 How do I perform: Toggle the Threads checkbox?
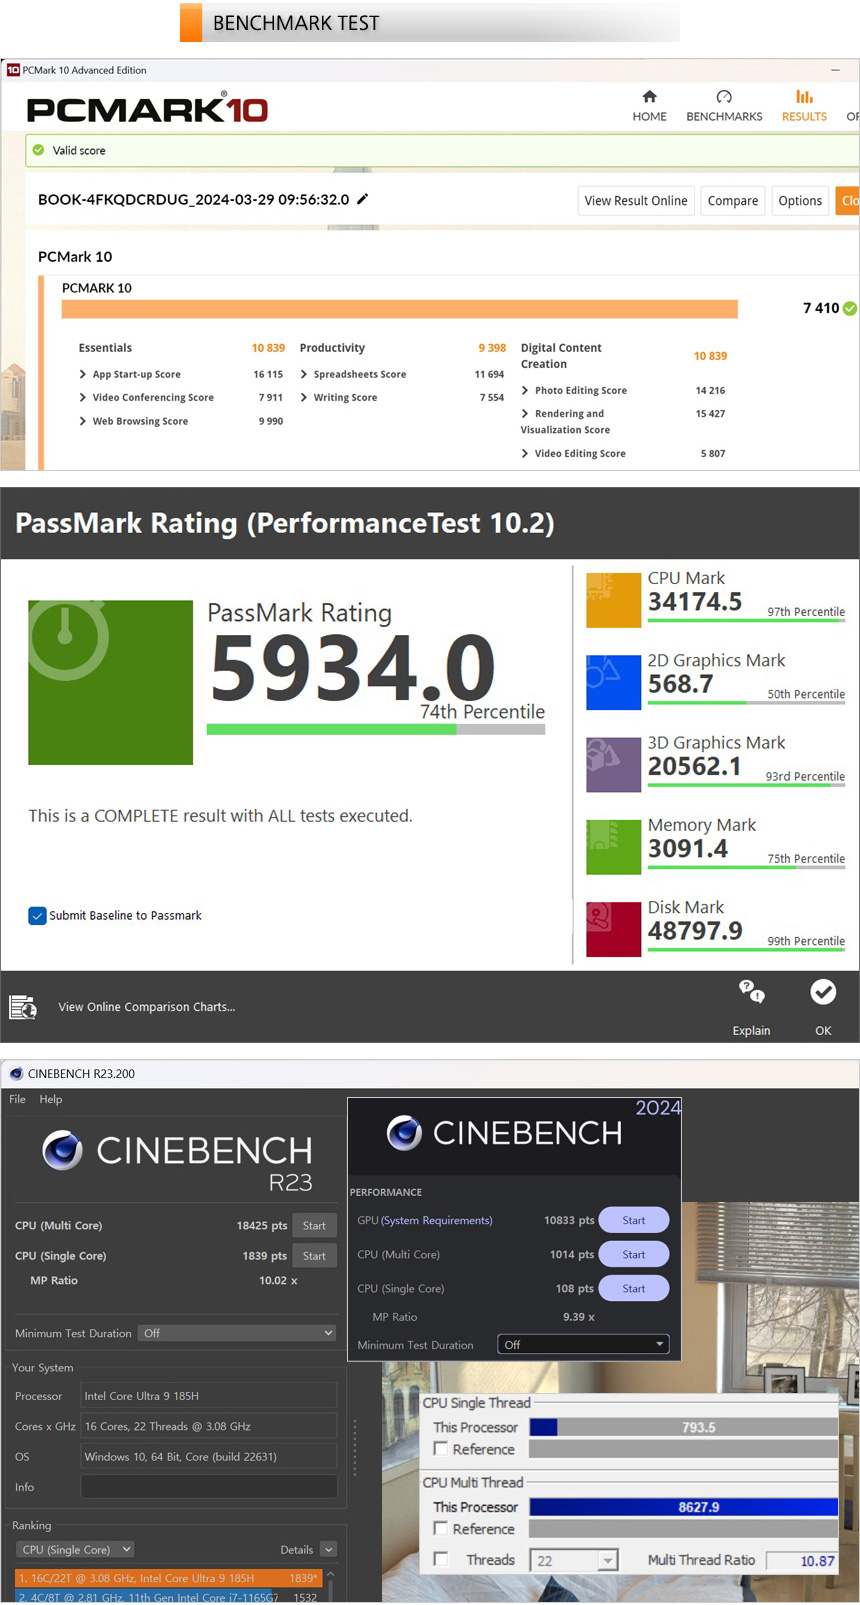tap(440, 1559)
